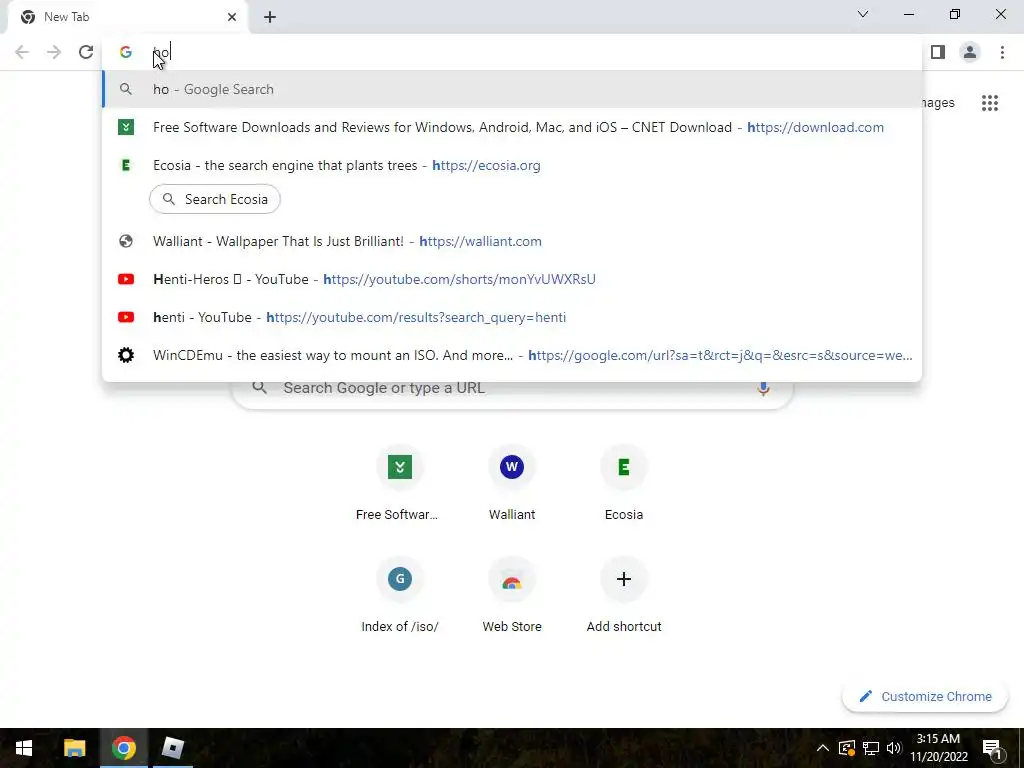Screen dimensions: 1024x768
Task: Start voice search with the microphone icon
Action: pyautogui.click(x=763, y=388)
